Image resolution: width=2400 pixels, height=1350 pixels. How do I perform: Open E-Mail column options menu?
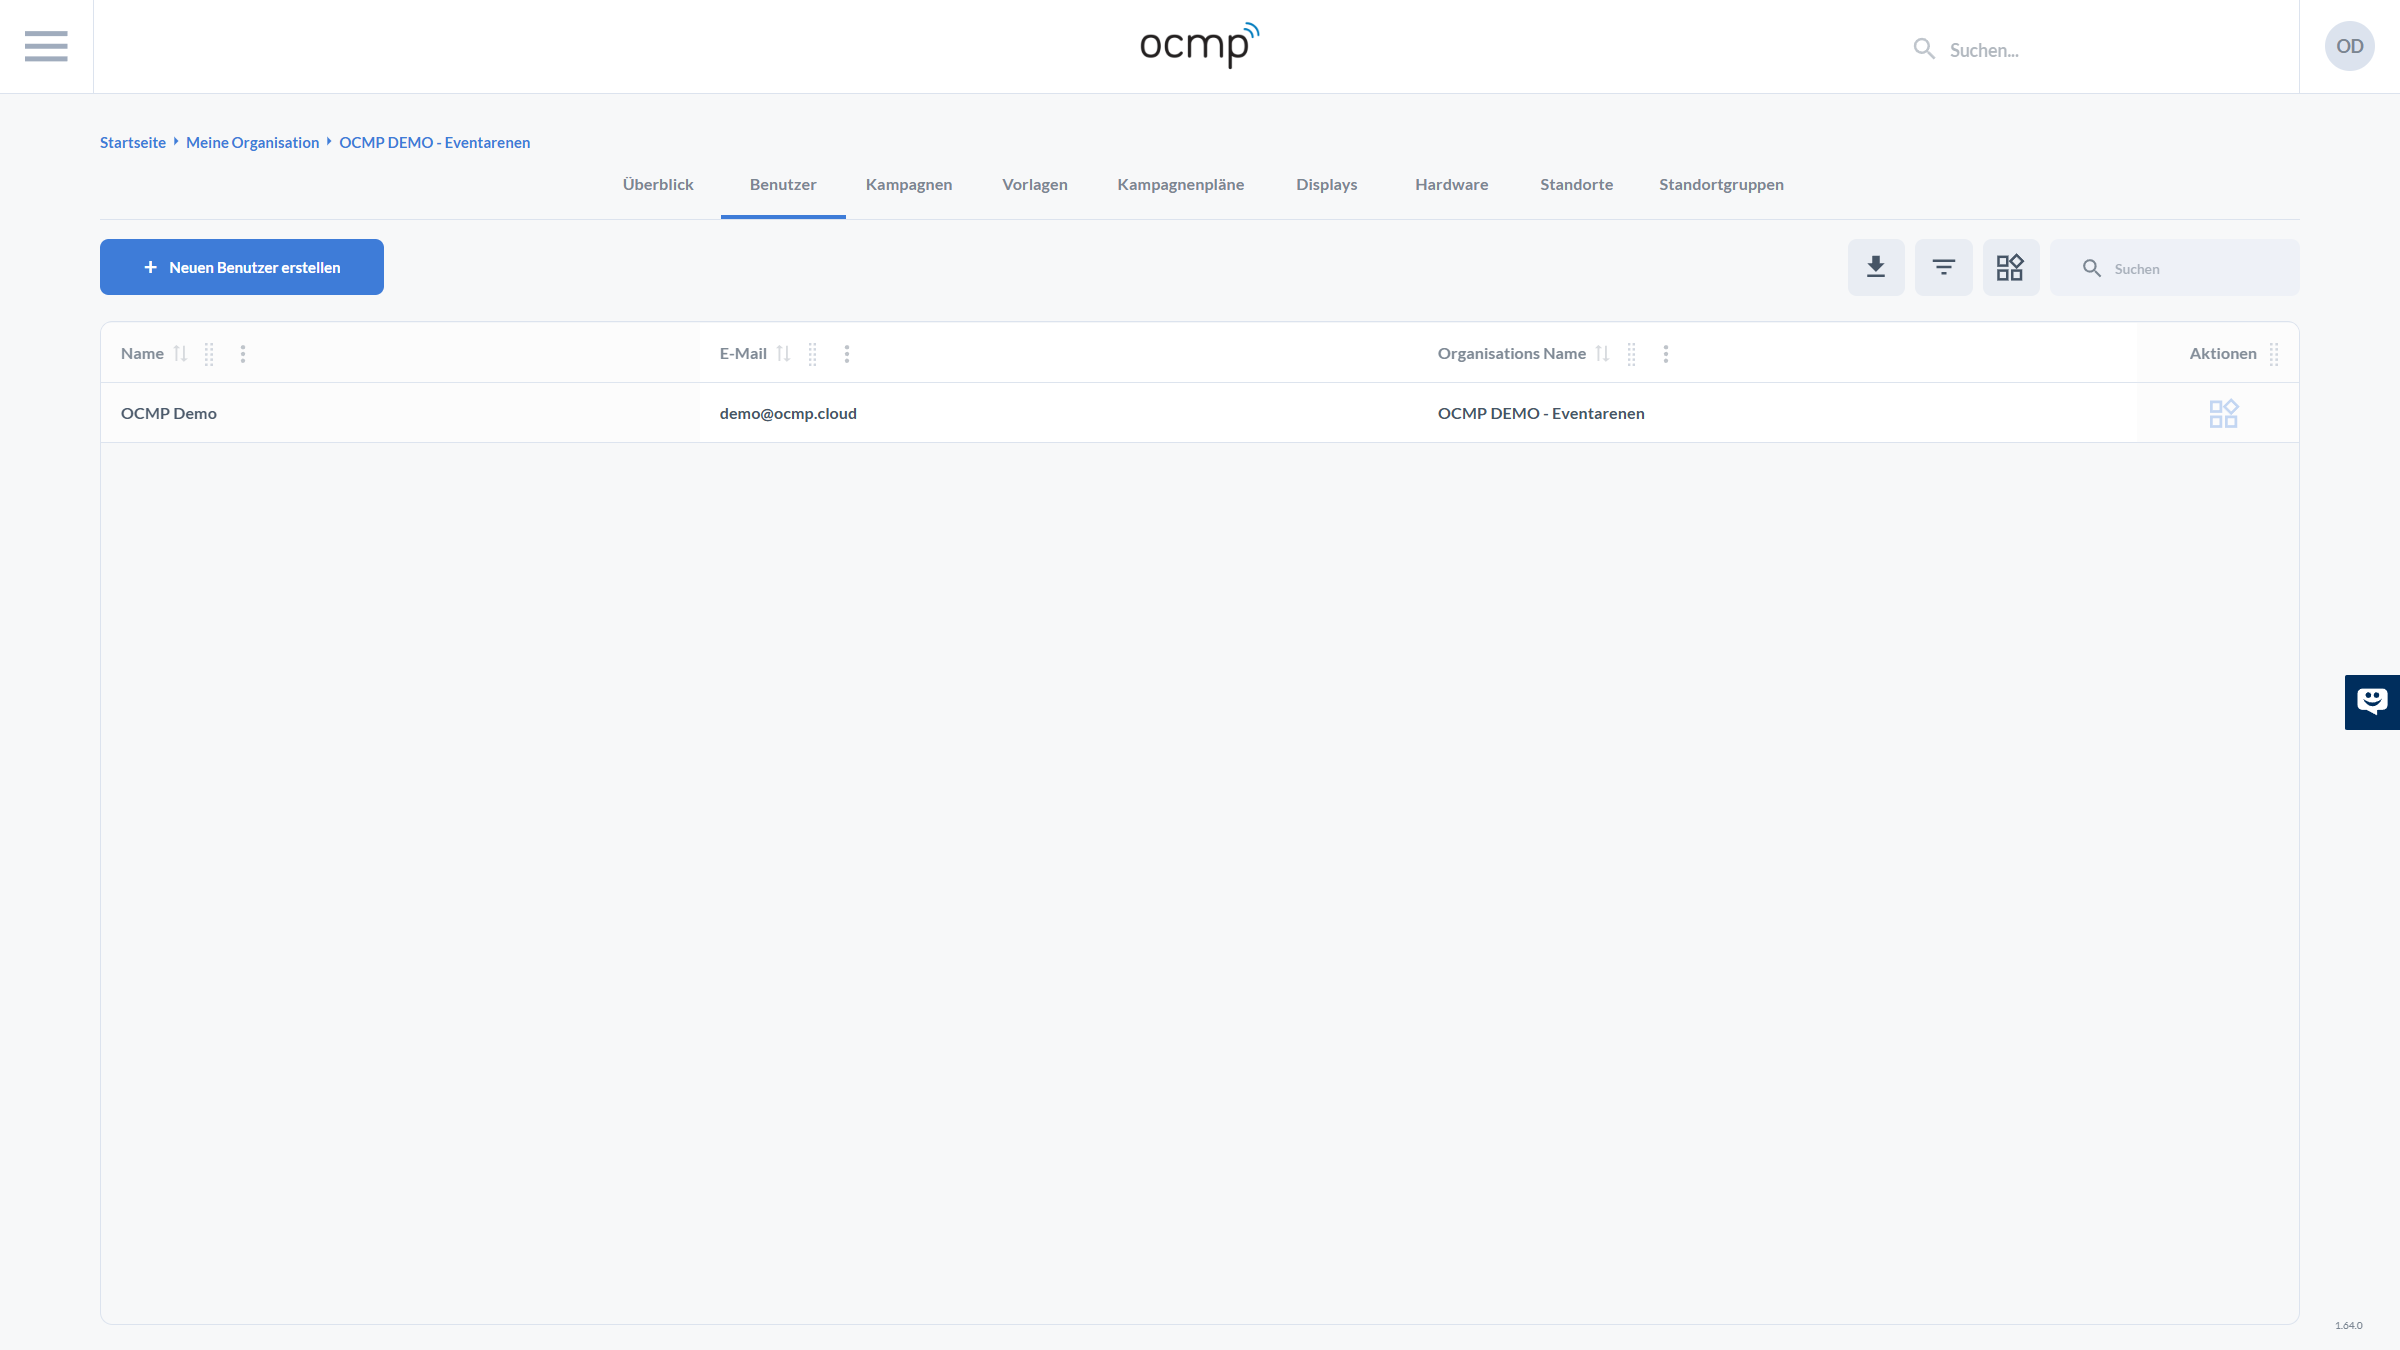tap(847, 354)
